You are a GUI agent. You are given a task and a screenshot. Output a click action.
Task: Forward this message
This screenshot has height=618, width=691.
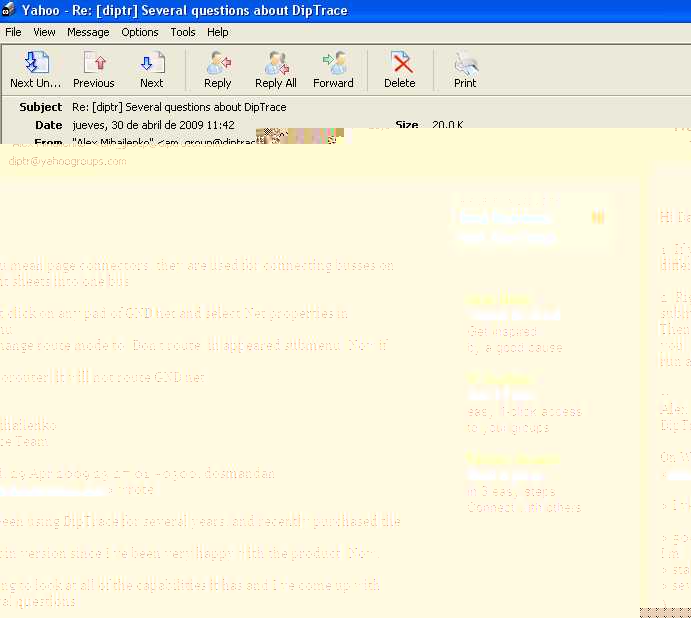click(333, 69)
